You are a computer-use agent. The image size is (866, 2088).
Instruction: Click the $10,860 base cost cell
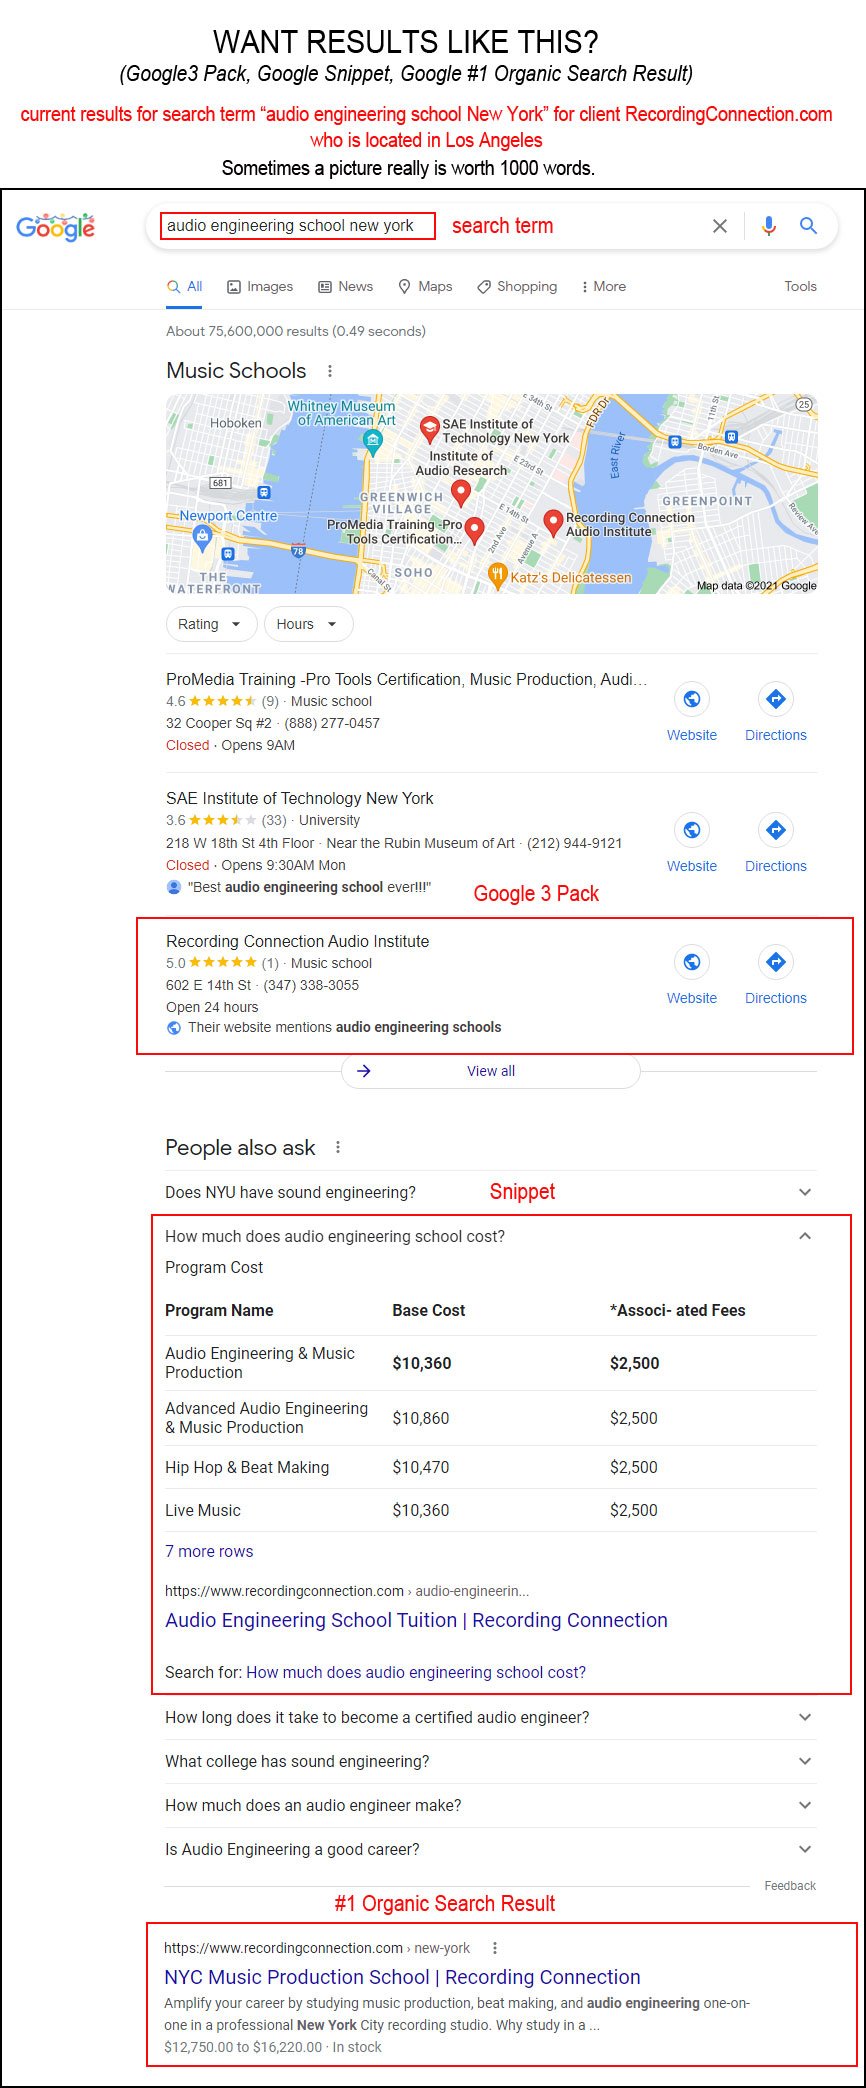pos(421,1418)
